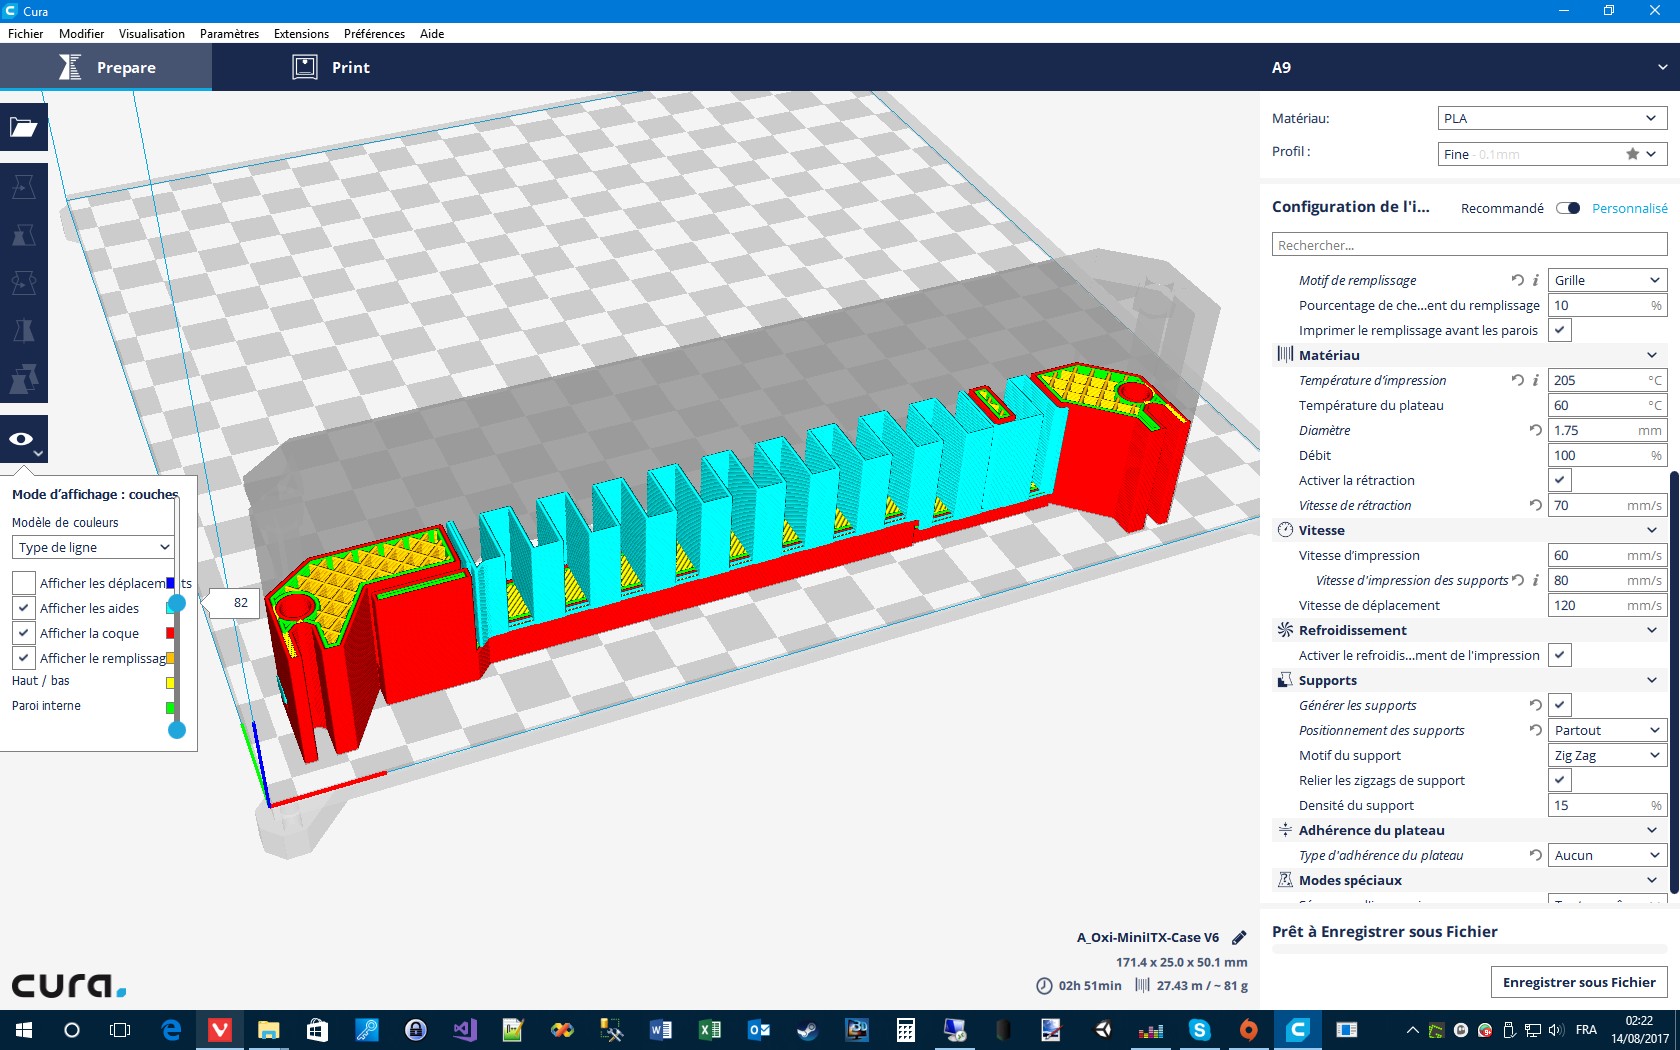Viewport: 1680px width, 1050px height.
Task: Select the Rotate tool in left toolbar
Action: click(x=23, y=283)
